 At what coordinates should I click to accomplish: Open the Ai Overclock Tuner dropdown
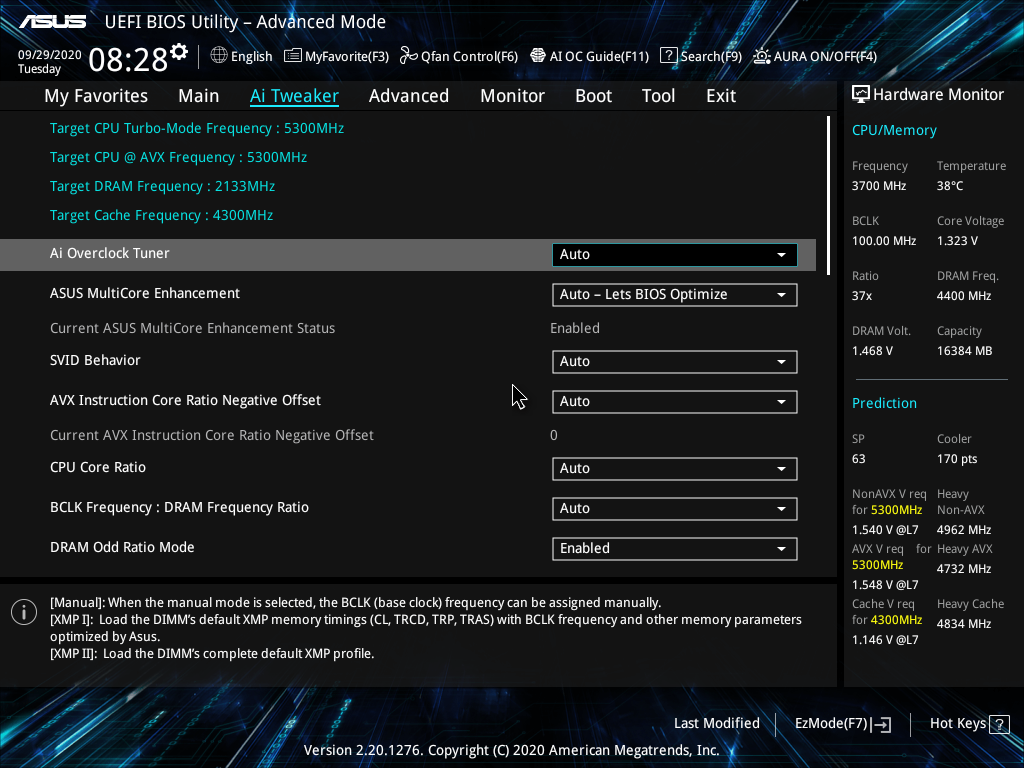click(x=675, y=255)
